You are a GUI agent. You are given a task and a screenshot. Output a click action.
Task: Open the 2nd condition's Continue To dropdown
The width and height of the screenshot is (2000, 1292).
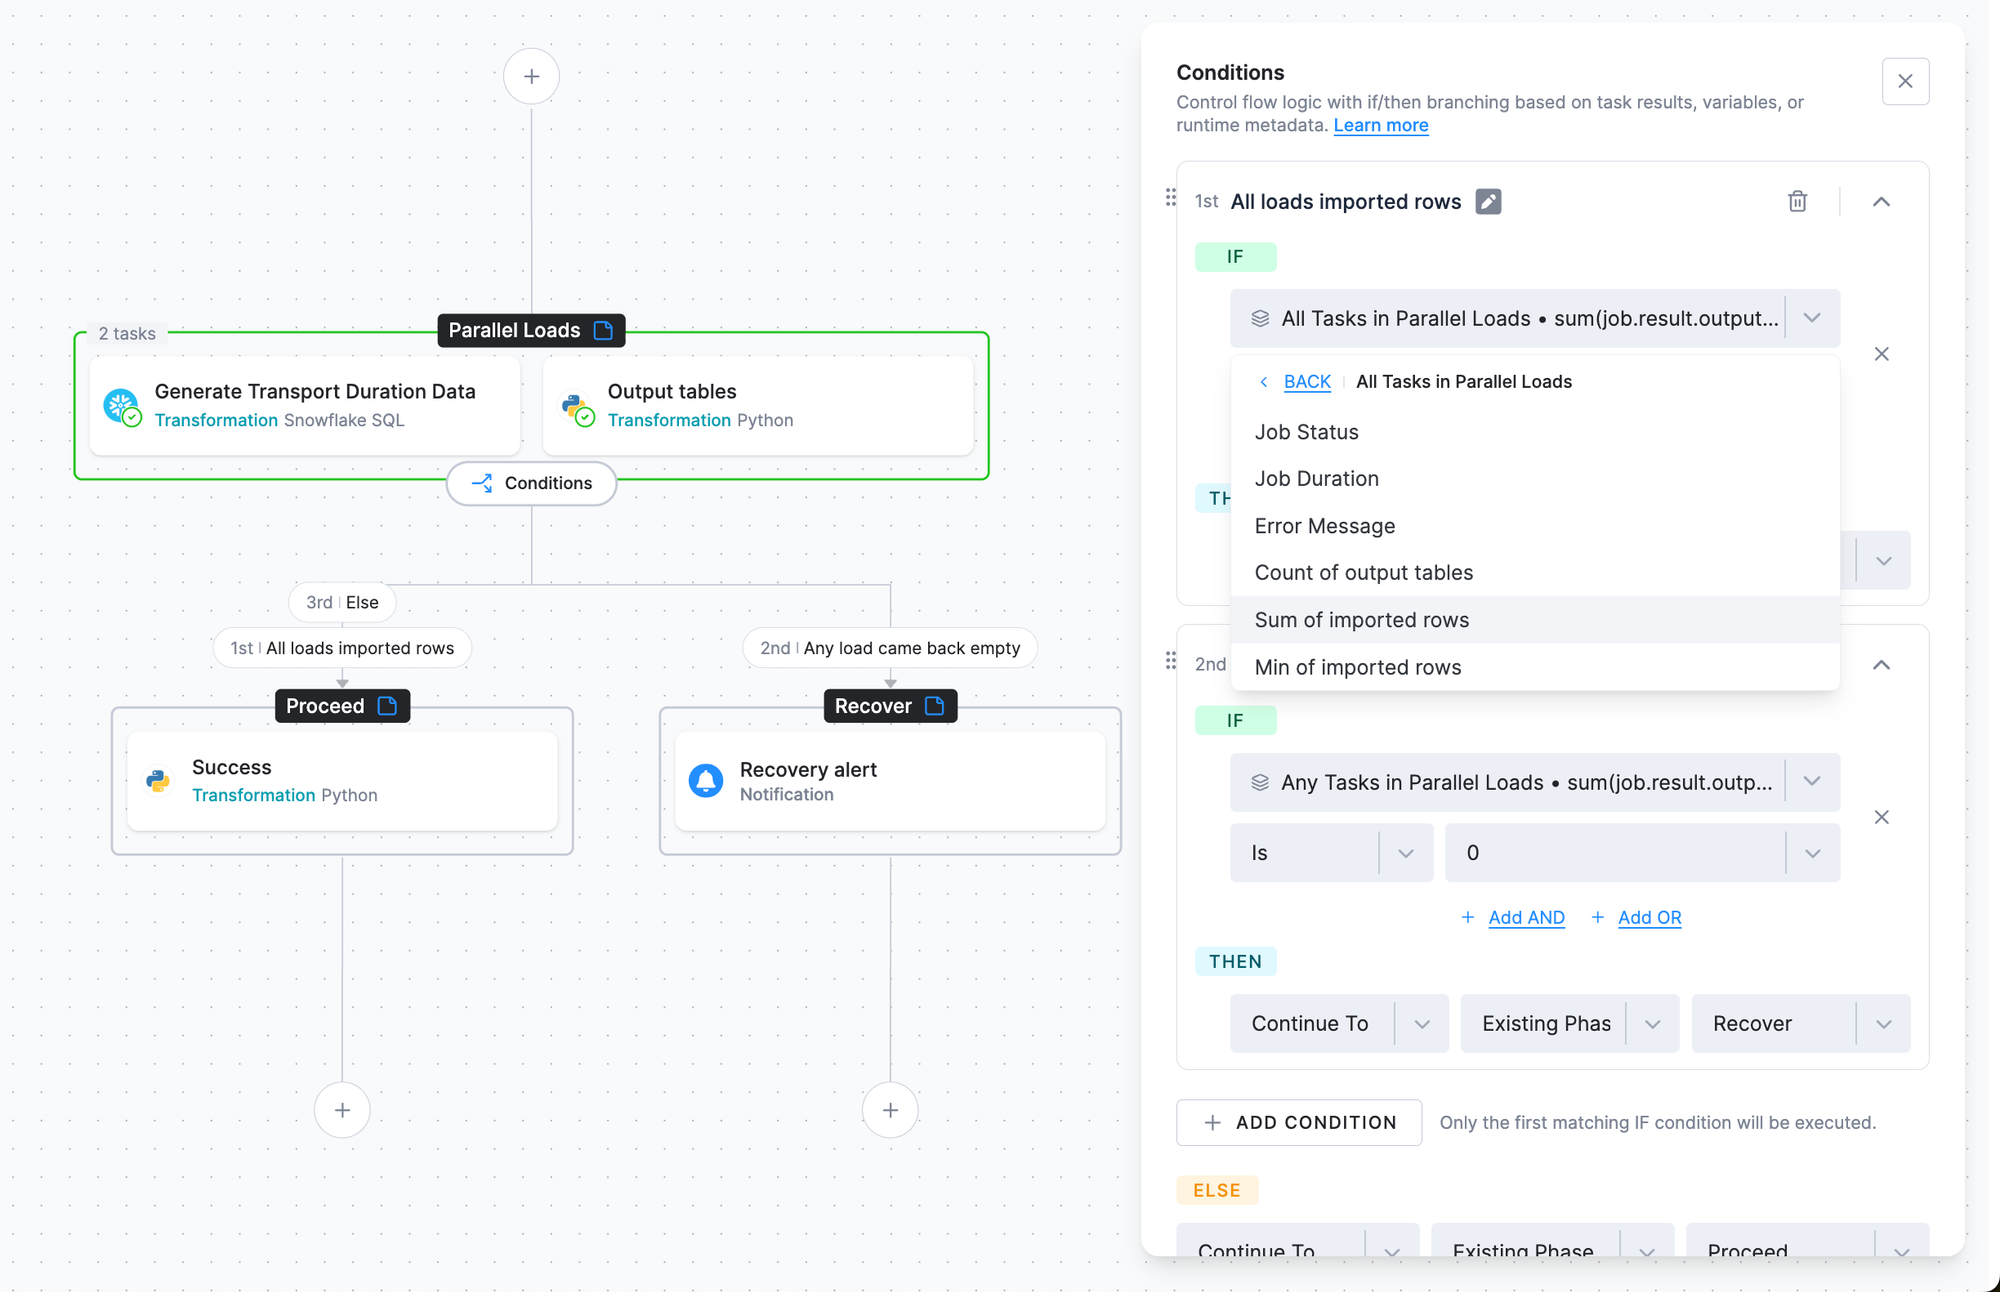coord(1339,1024)
